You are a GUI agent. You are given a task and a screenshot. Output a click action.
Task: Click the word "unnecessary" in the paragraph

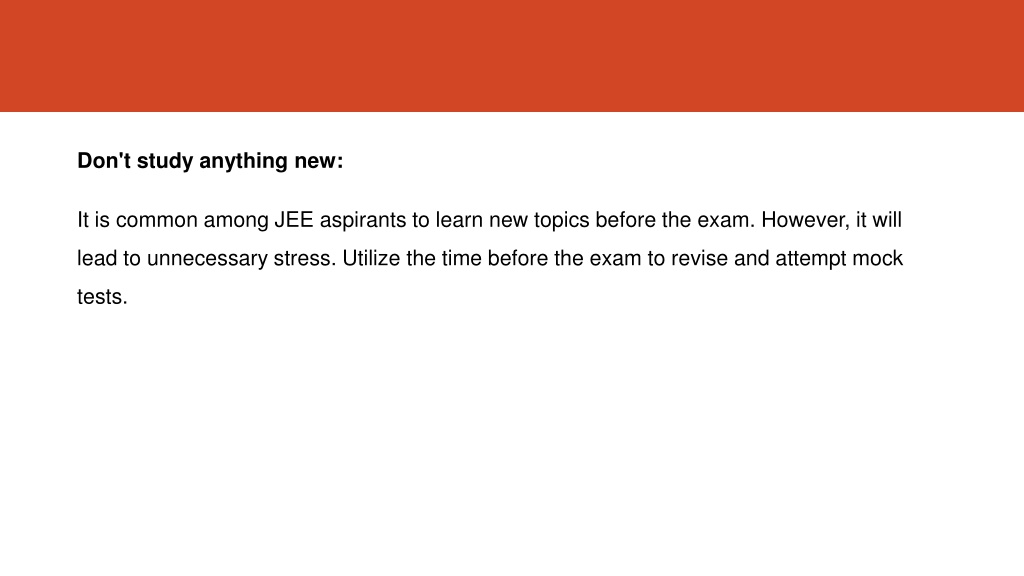207,260
